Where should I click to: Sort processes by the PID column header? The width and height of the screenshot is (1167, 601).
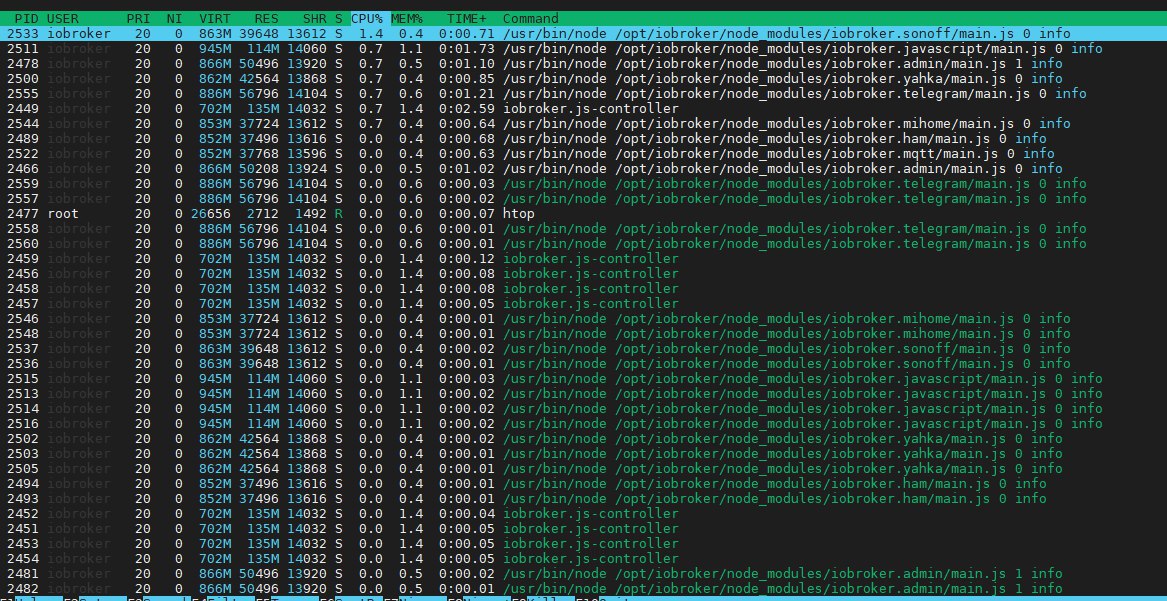[27, 19]
